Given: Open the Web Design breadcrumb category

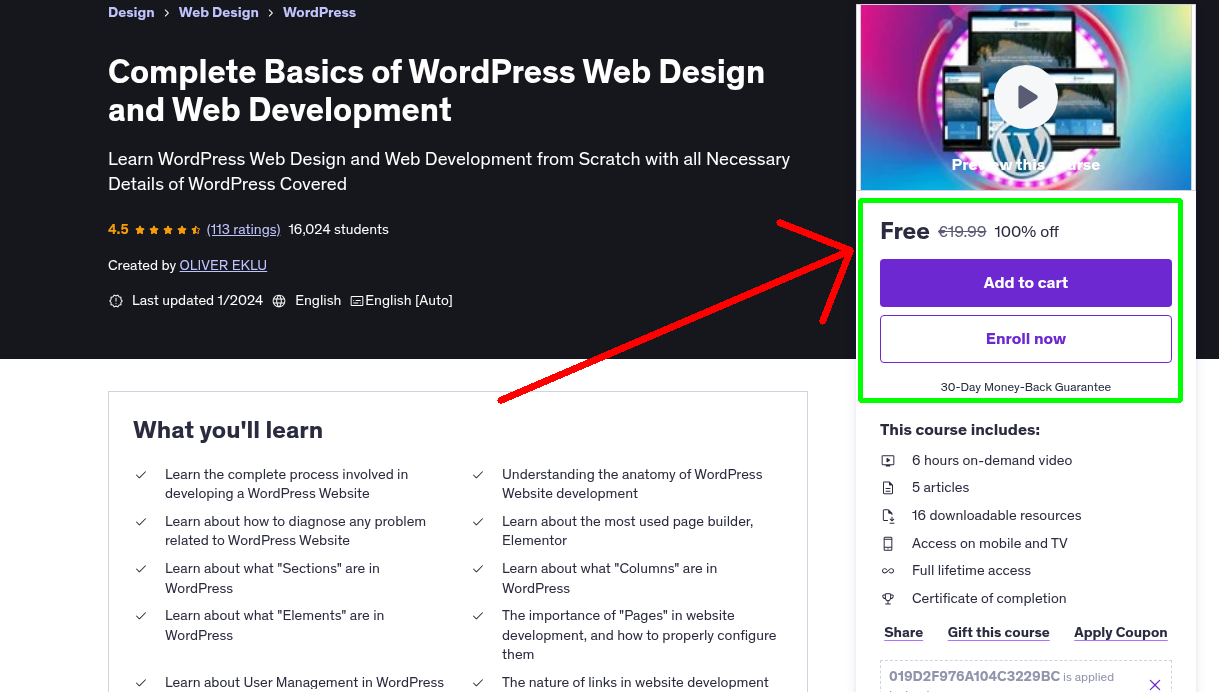Looking at the screenshot, I should click(x=219, y=12).
